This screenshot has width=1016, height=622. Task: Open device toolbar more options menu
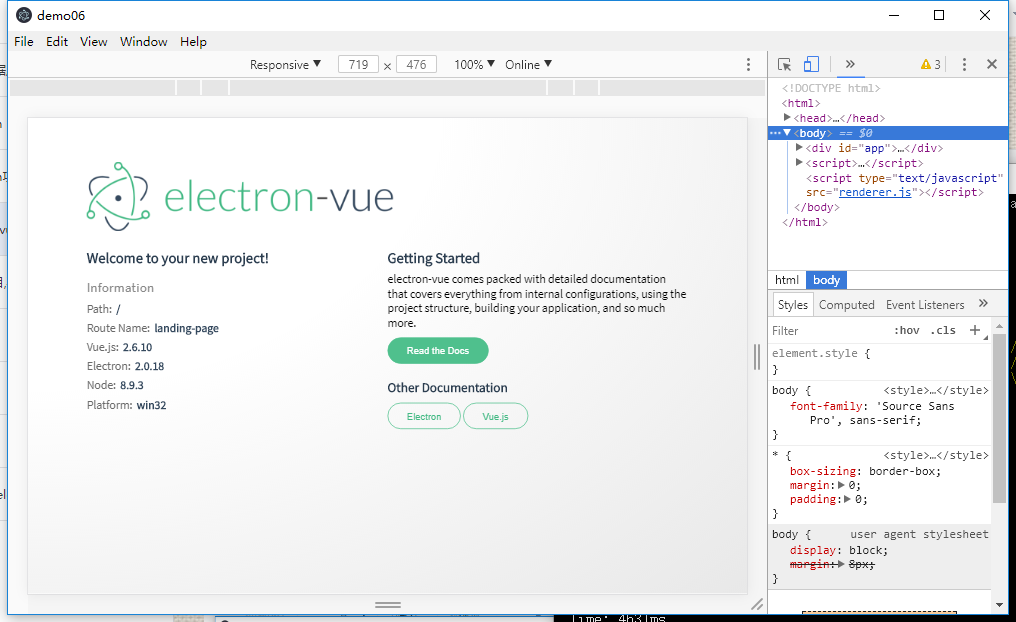[x=748, y=64]
